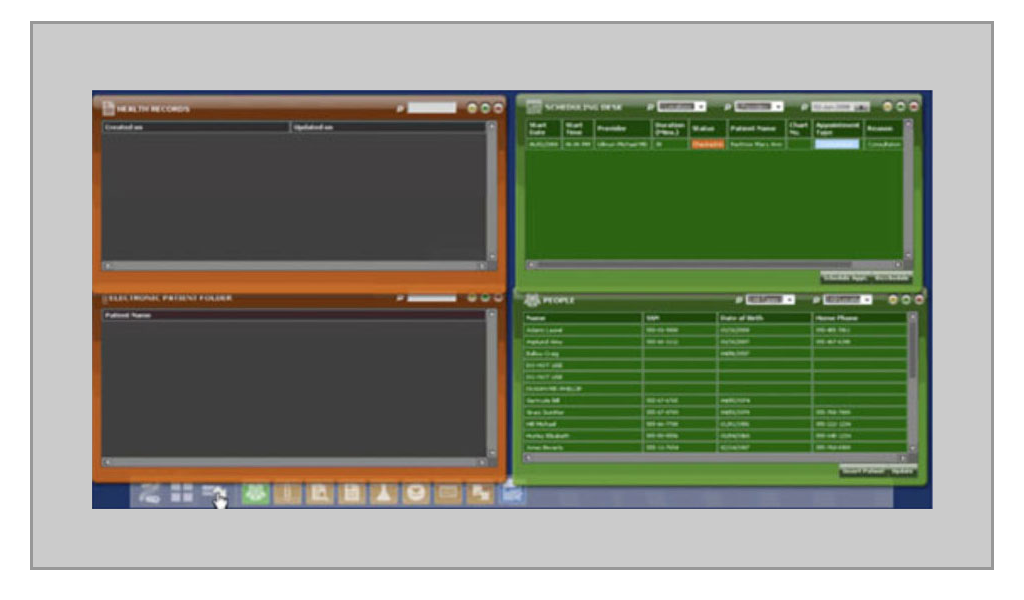
Task: Sort People list by Date of Birth column
Action: pyautogui.click(x=764, y=318)
